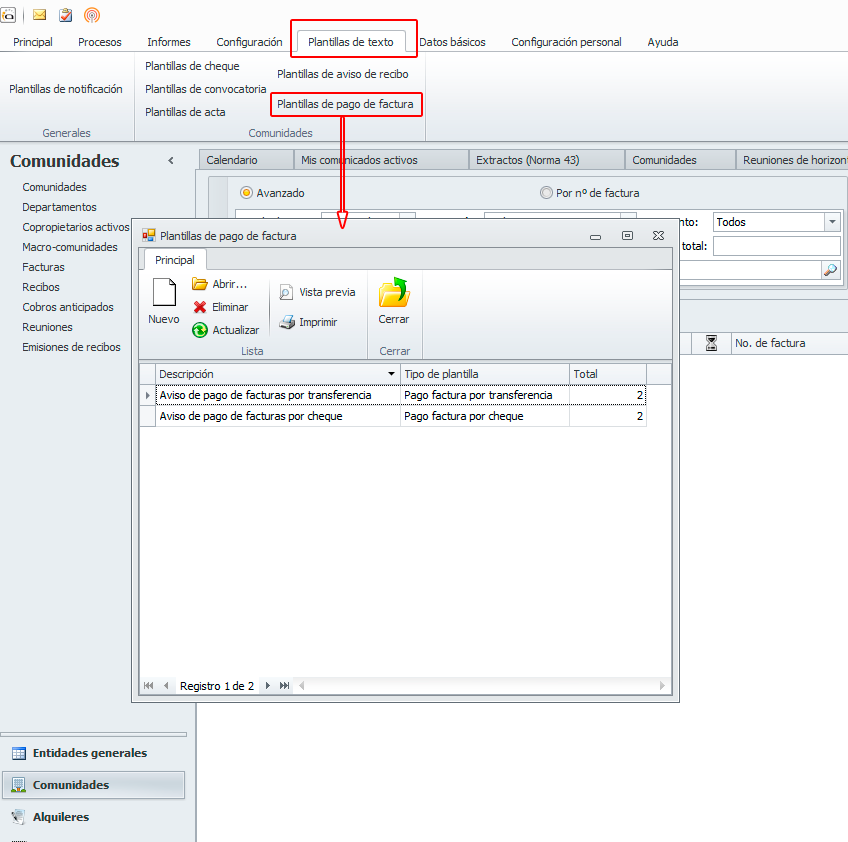Open the Descripción column filter dropdown

pyautogui.click(x=391, y=374)
